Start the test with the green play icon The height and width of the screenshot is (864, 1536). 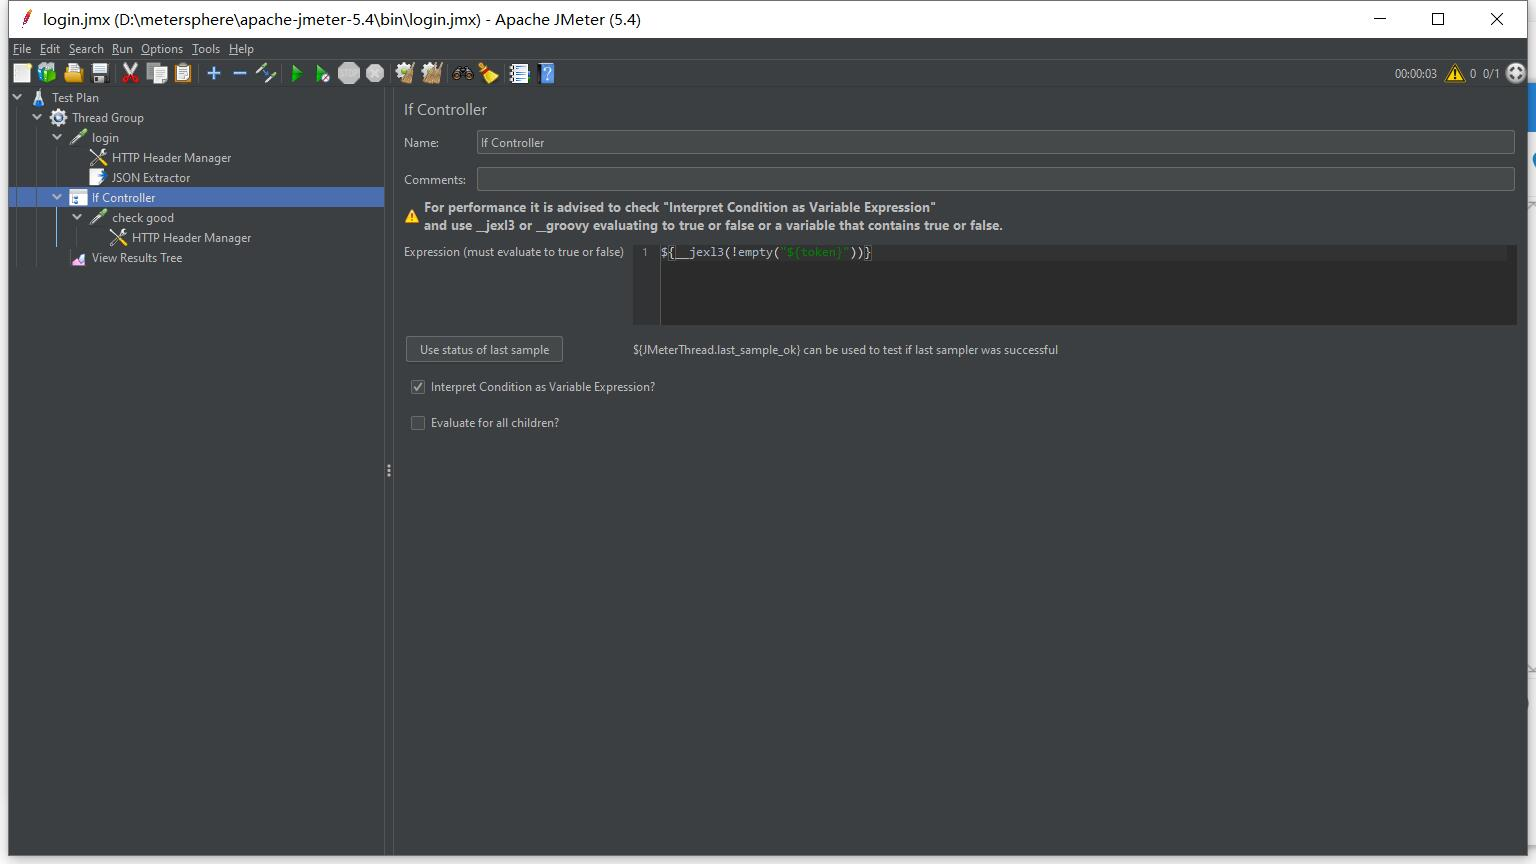click(297, 73)
